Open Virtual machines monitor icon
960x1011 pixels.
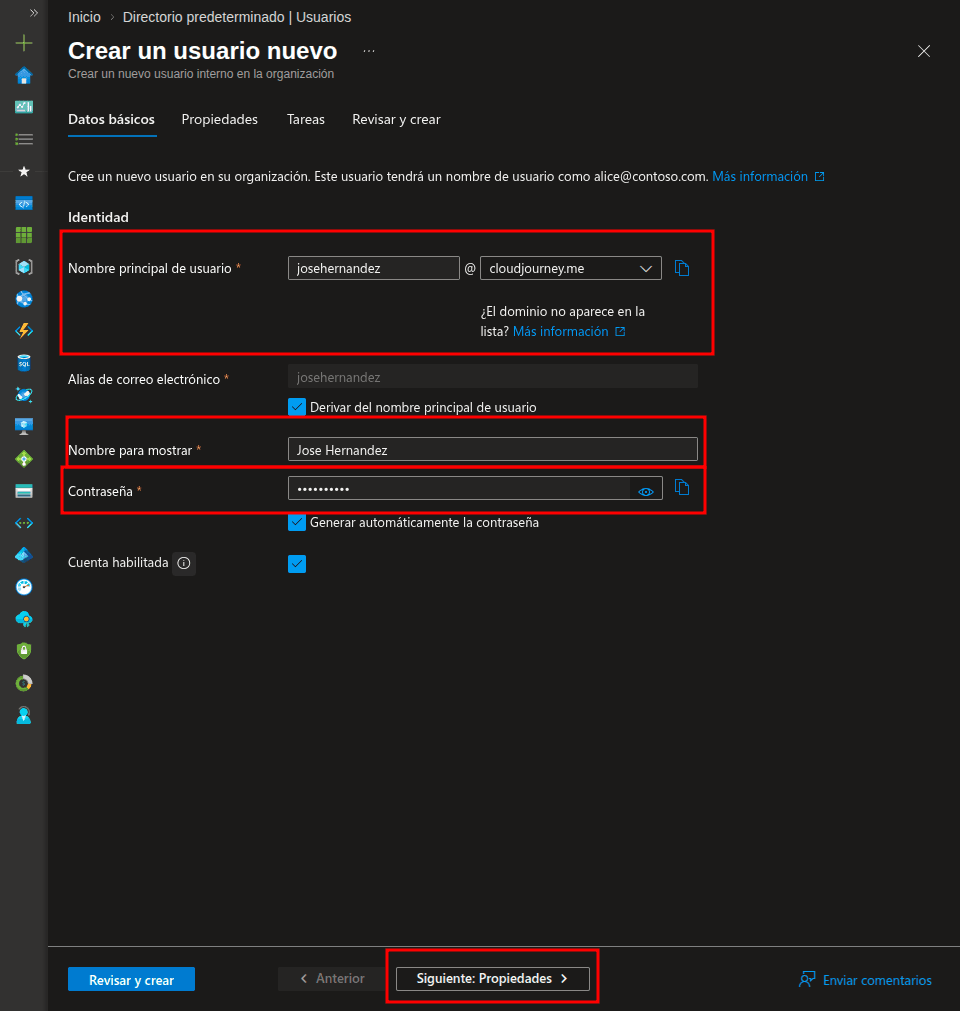[x=24, y=426]
